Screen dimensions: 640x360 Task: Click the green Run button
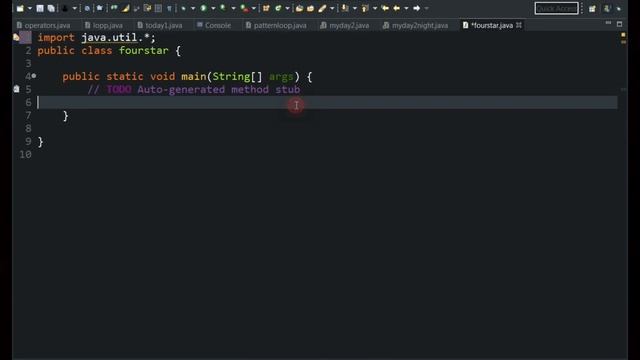(x=203, y=8)
